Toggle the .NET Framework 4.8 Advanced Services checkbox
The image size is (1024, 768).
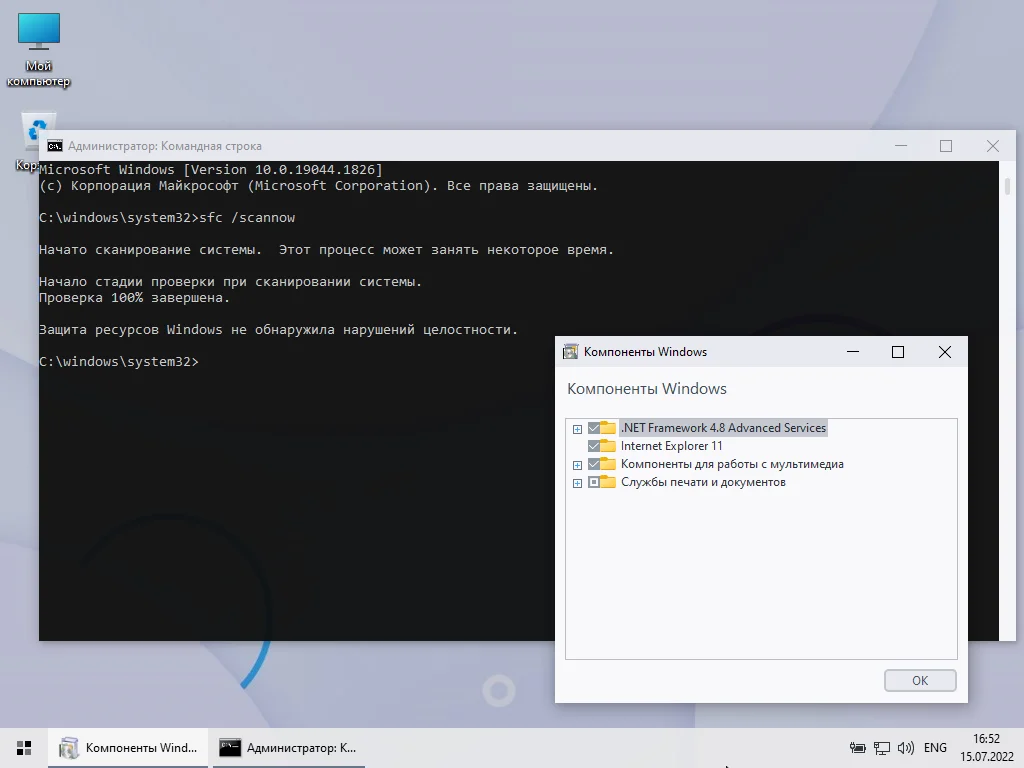pyautogui.click(x=594, y=428)
